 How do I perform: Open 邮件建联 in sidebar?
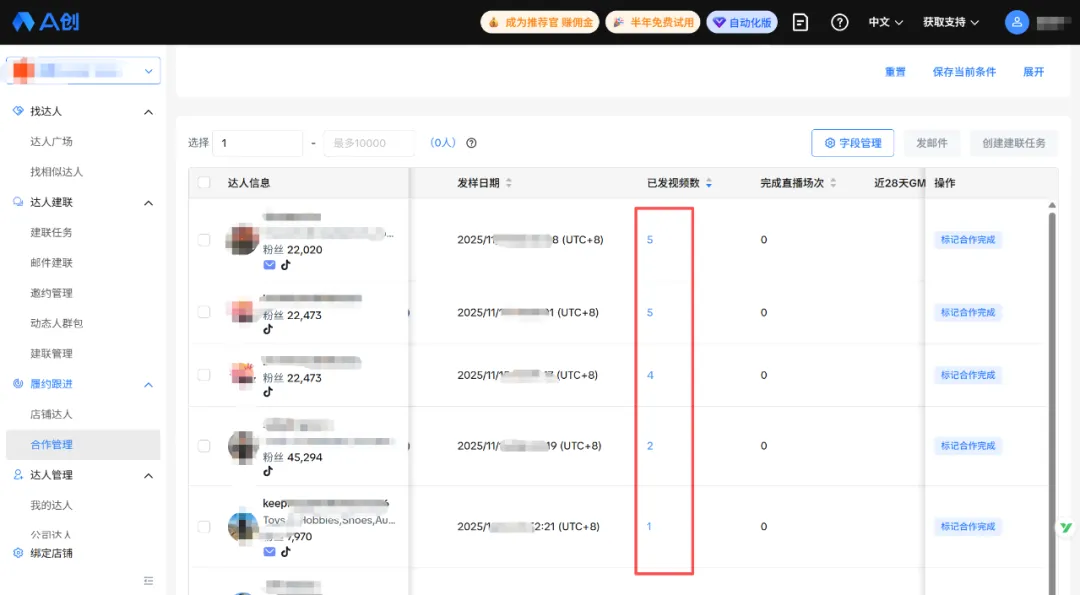(x=51, y=262)
